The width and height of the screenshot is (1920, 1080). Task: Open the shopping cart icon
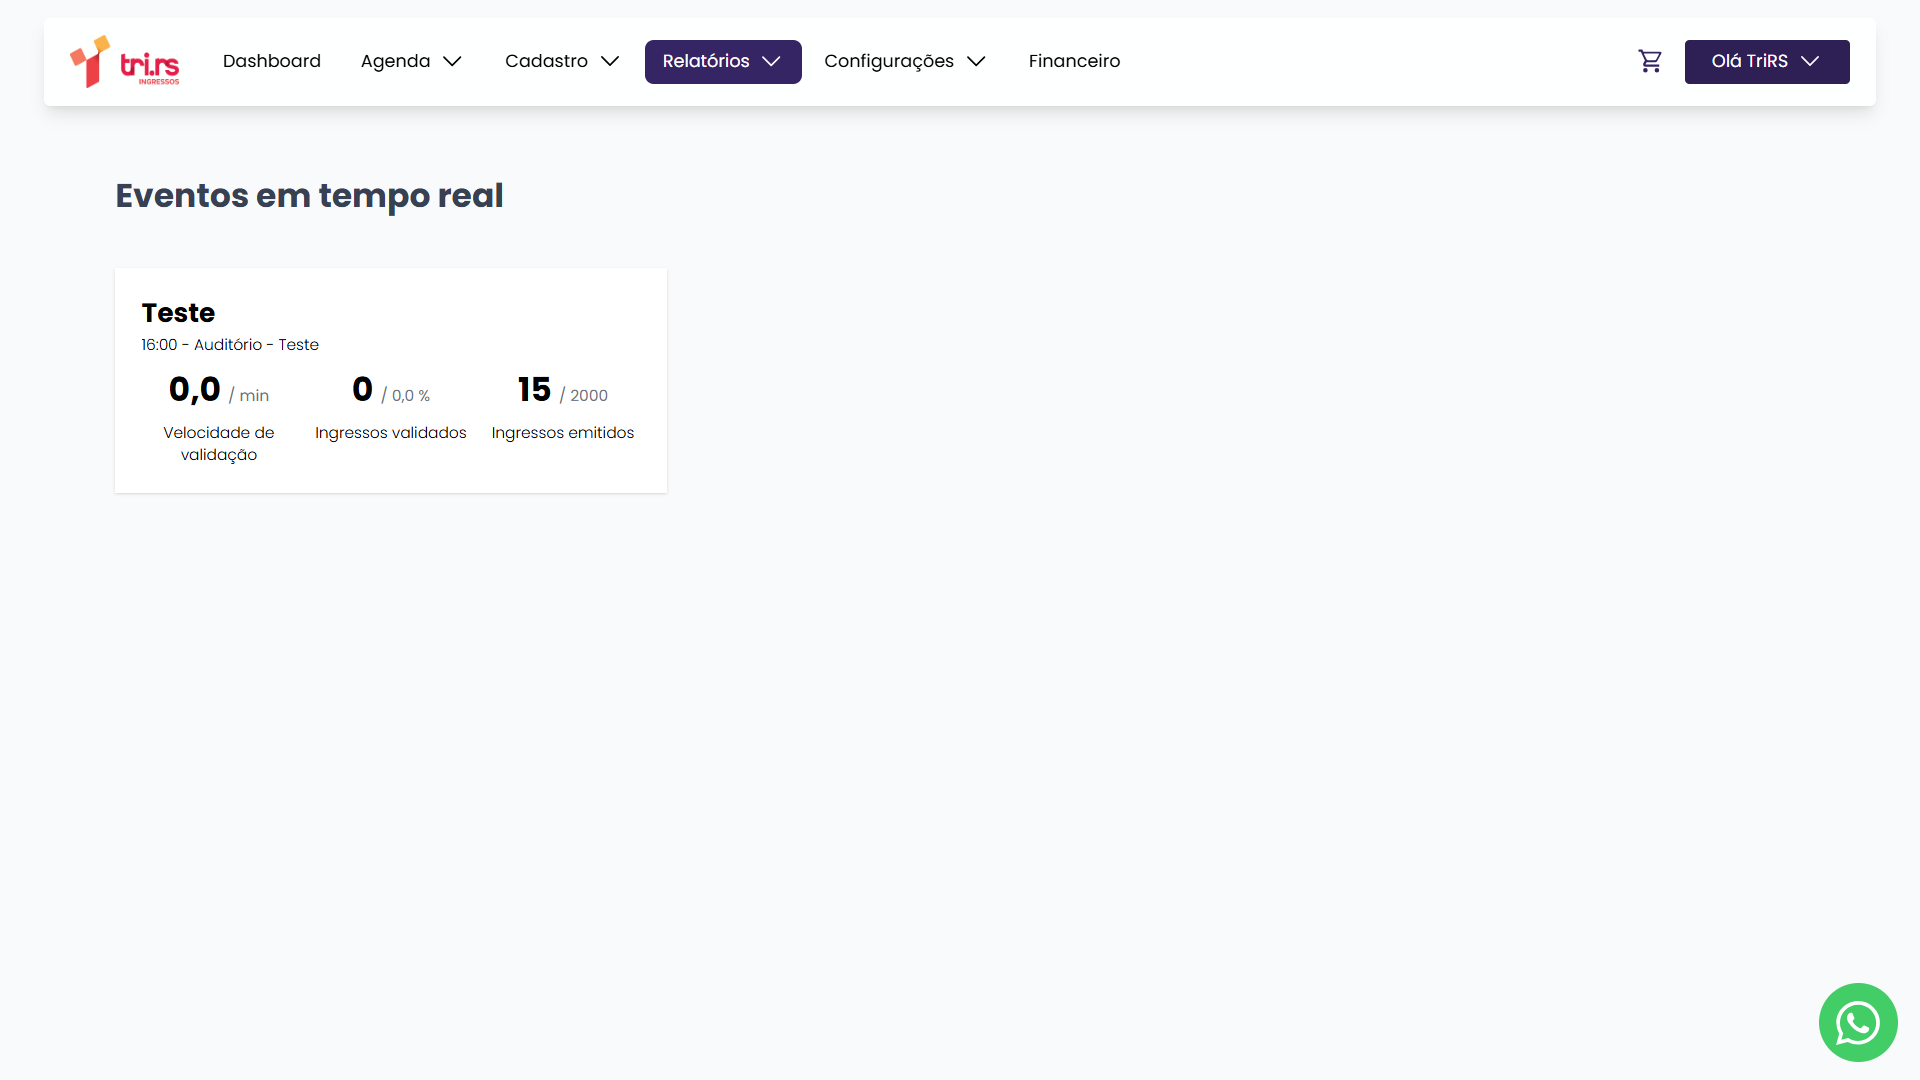(1650, 62)
